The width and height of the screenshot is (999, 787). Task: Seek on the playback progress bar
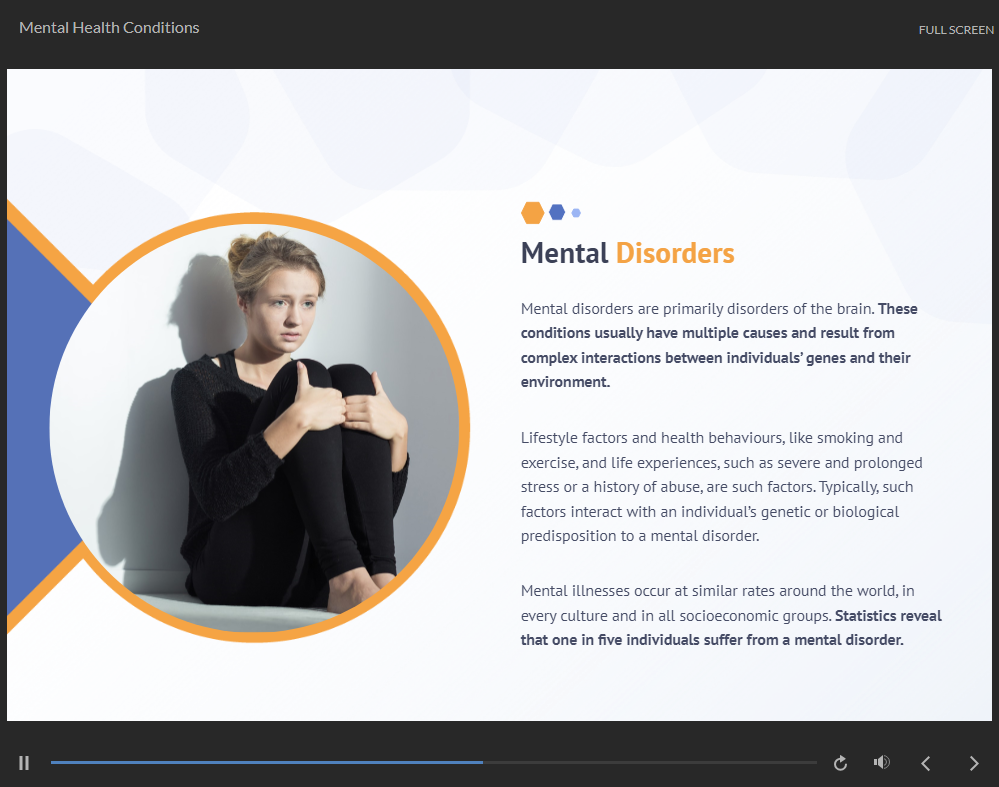[433, 762]
